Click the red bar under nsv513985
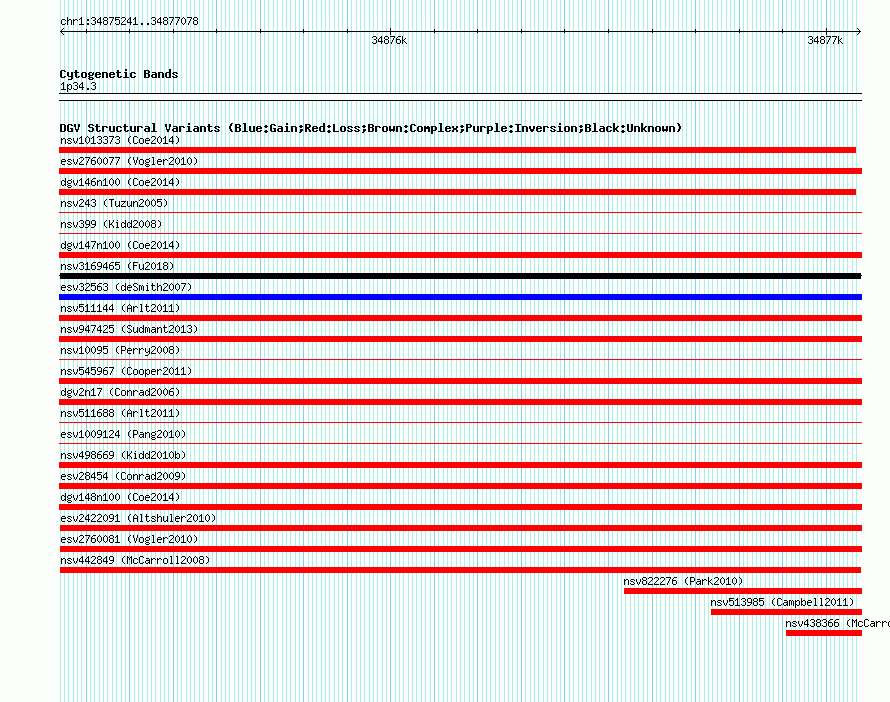The image size is (890, 702). 786,612
